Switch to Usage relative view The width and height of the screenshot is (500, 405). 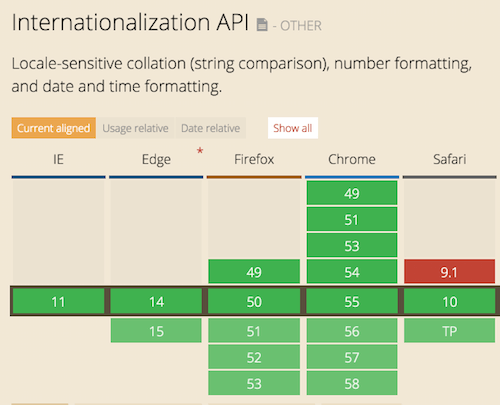135,128
